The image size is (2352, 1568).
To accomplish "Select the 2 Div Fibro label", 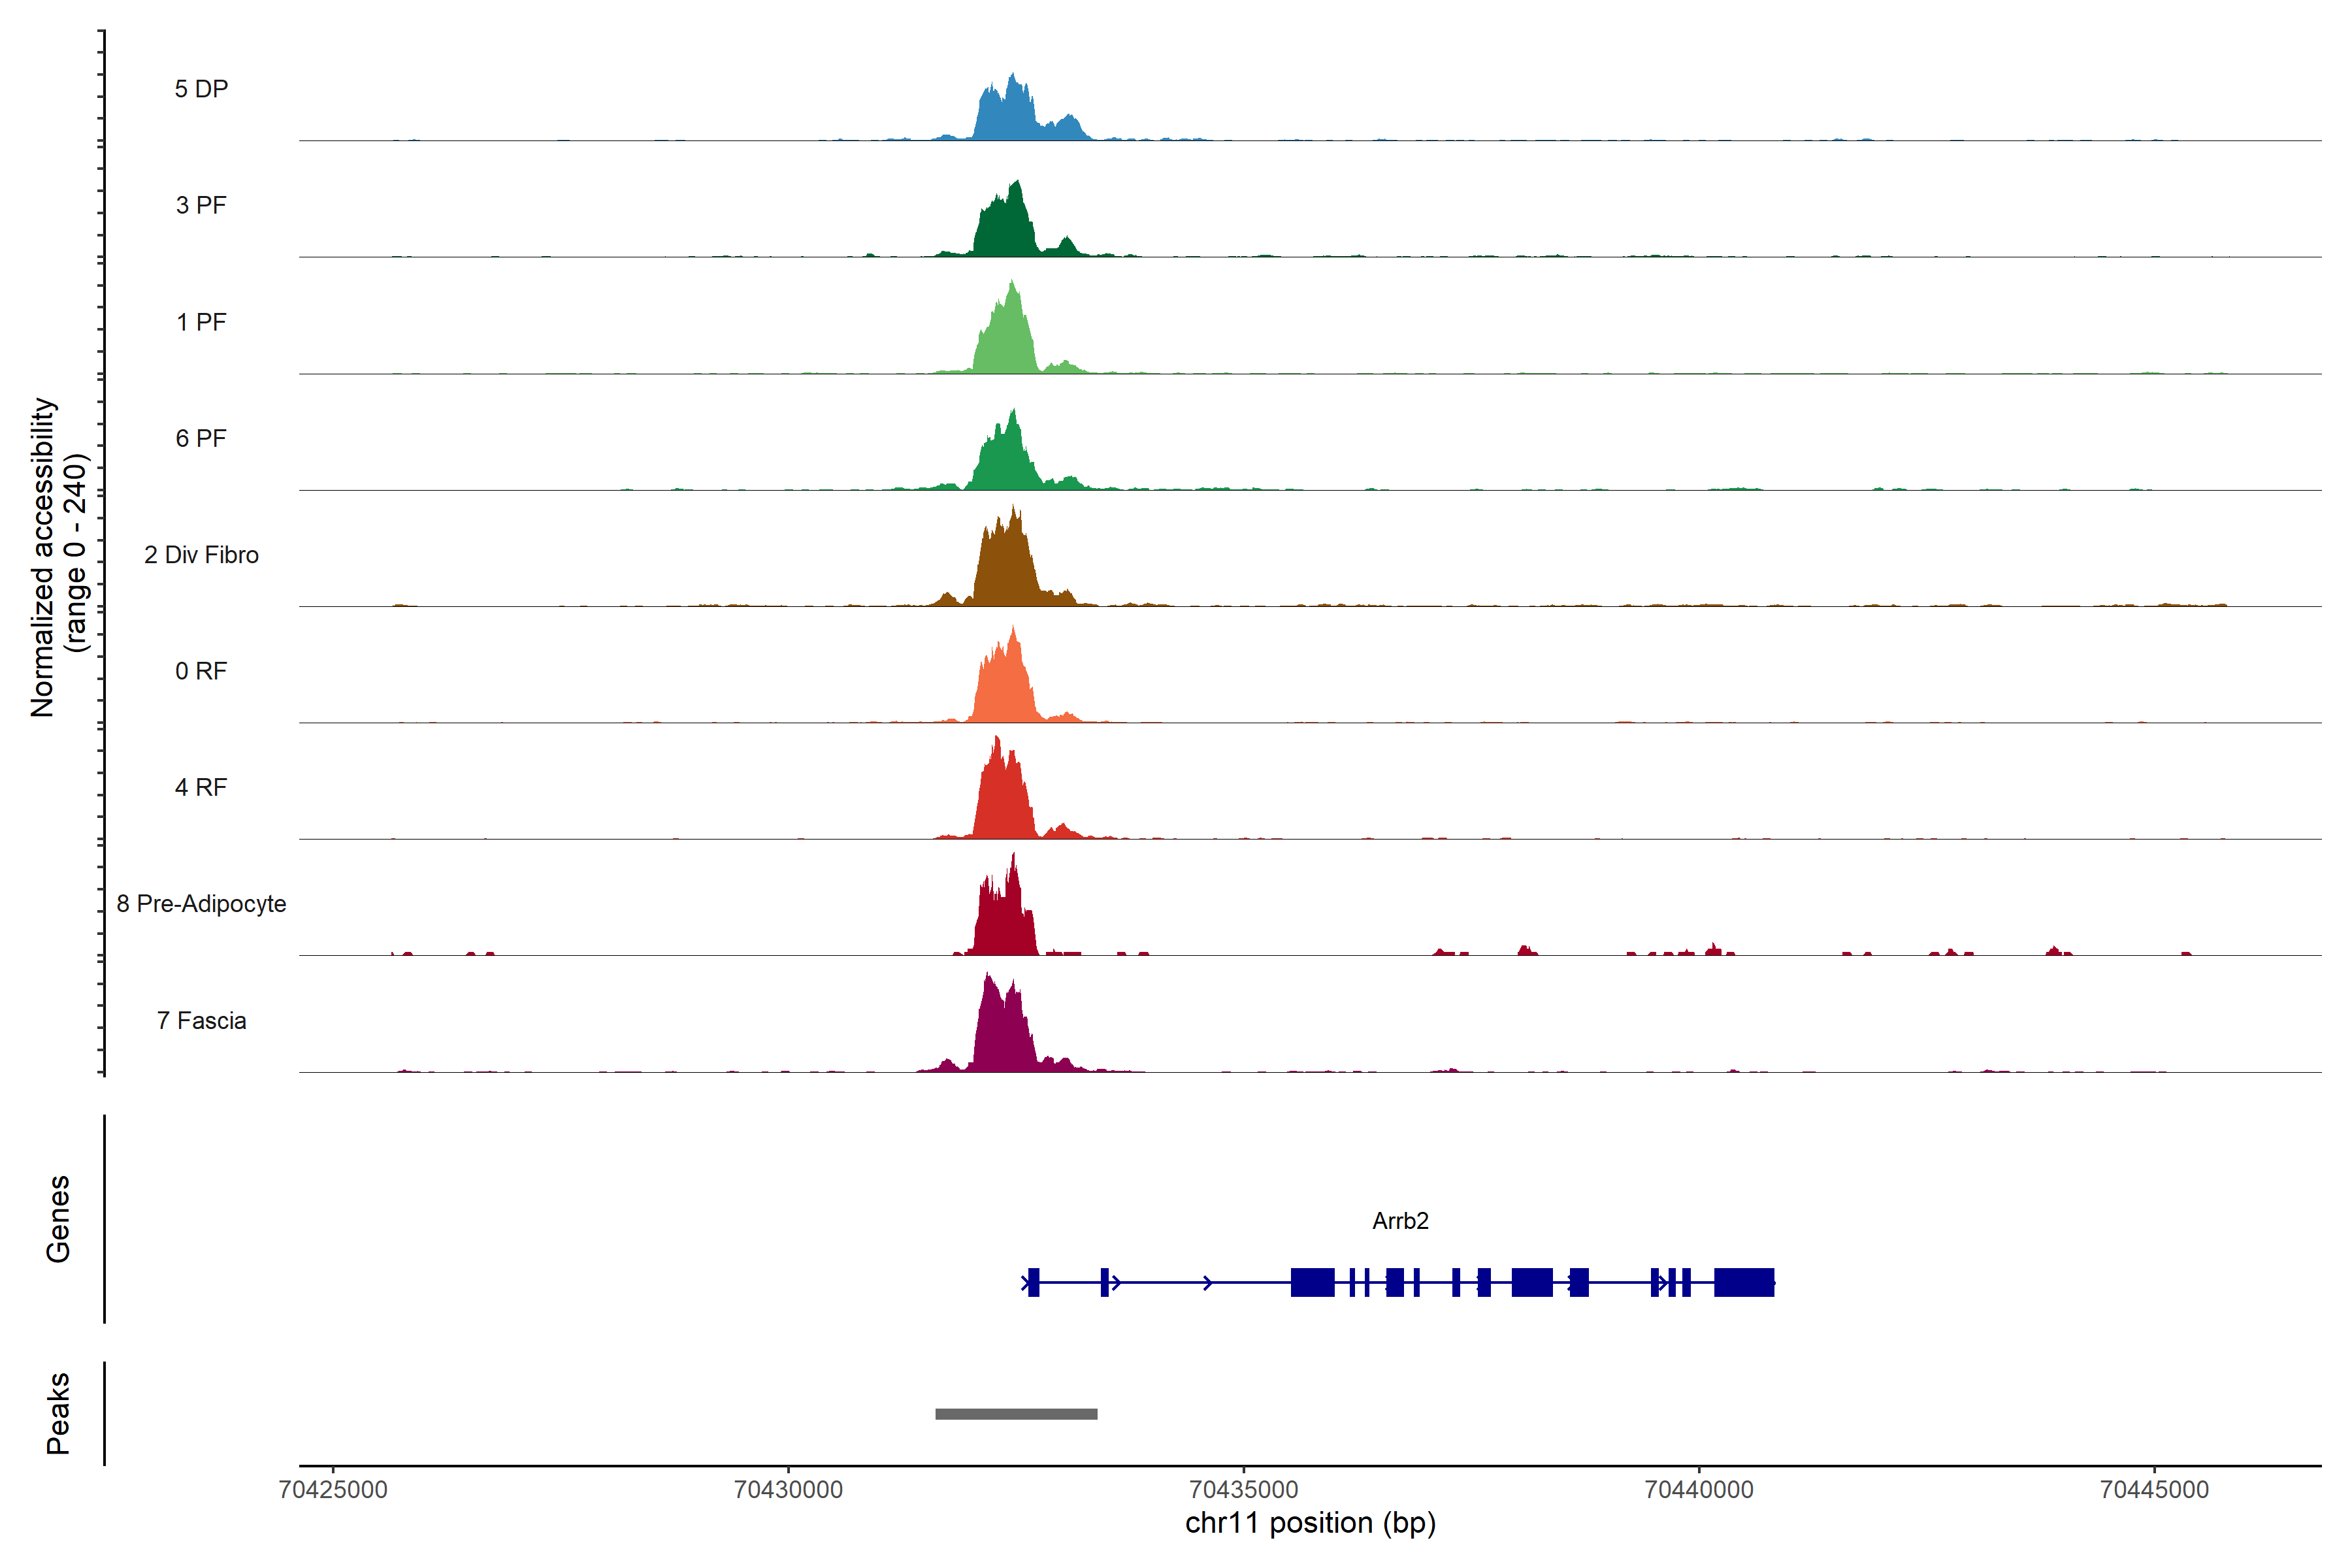I will [201, 555].
